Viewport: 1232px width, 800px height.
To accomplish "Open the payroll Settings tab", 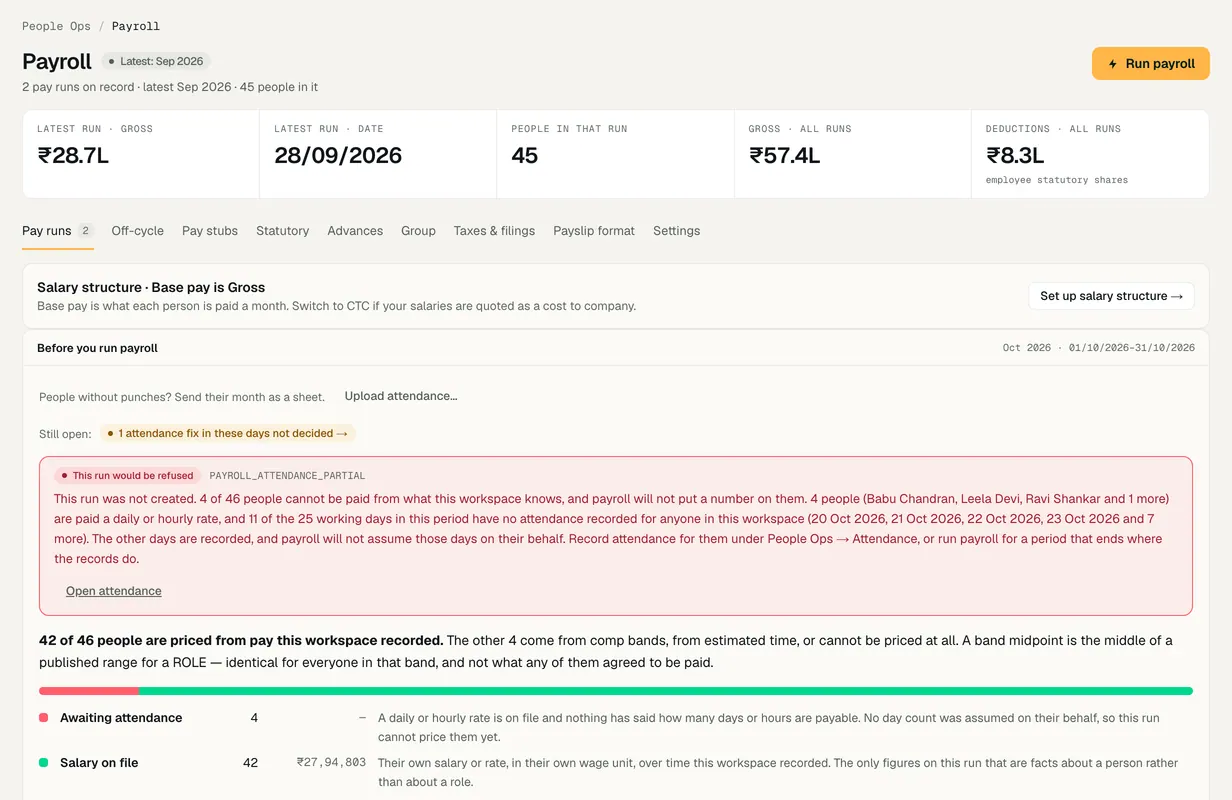I will click(677, 231).
